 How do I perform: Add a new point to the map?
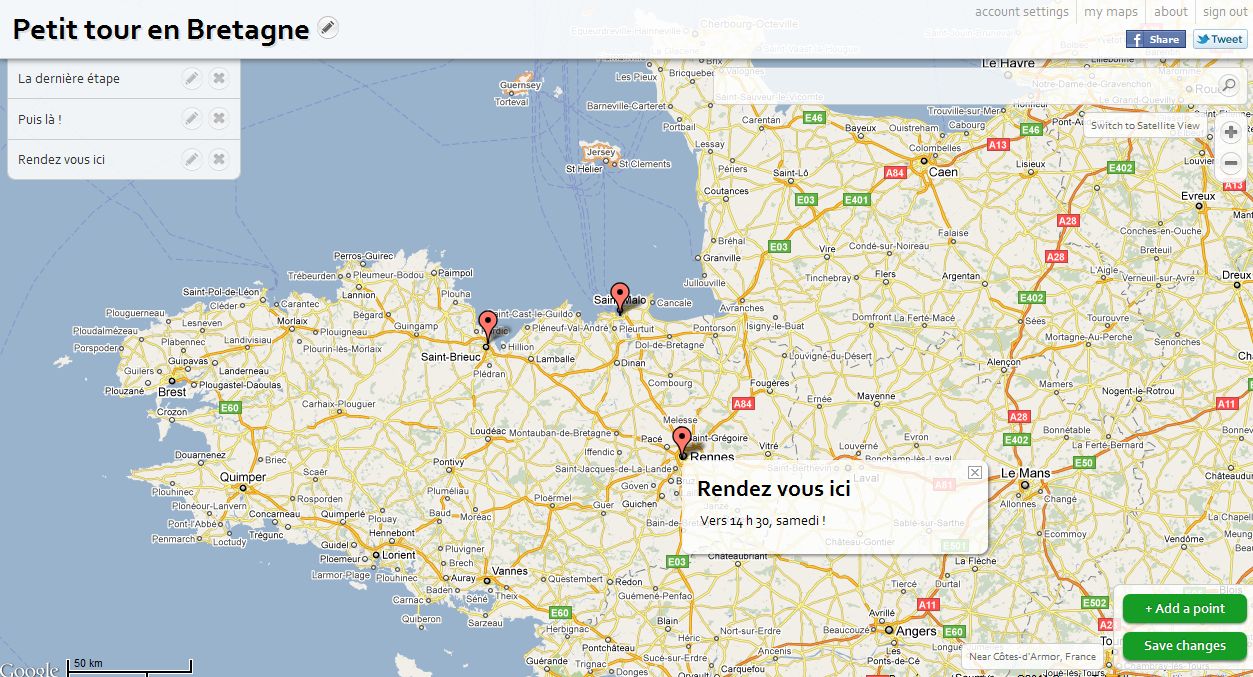pos(1184,608)
